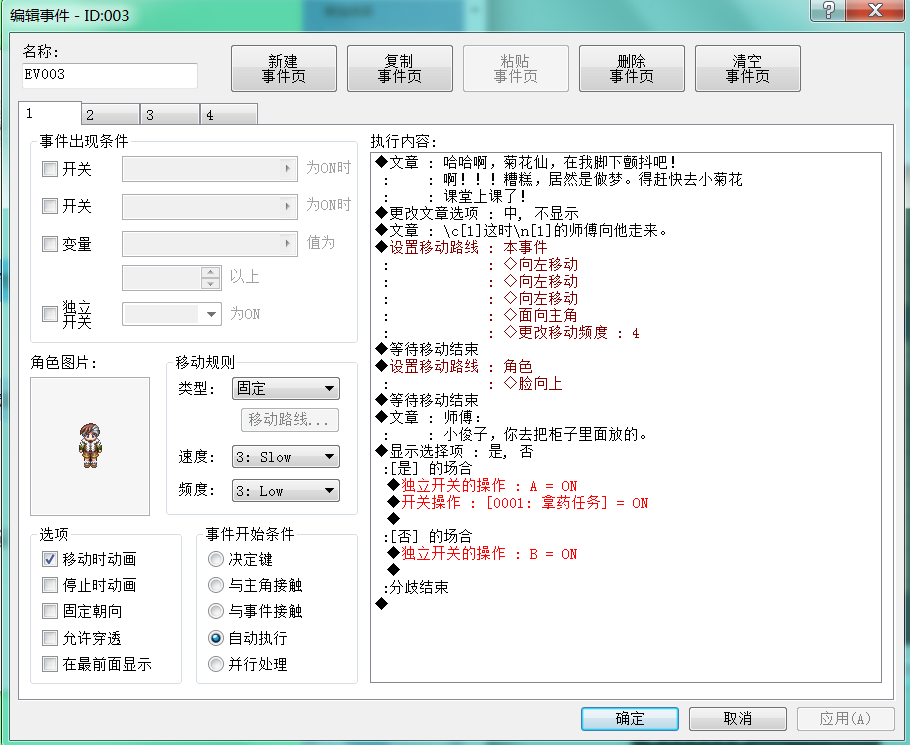
Task: Select the 更改移动频度 : 4 line
Action: [572, 332]
